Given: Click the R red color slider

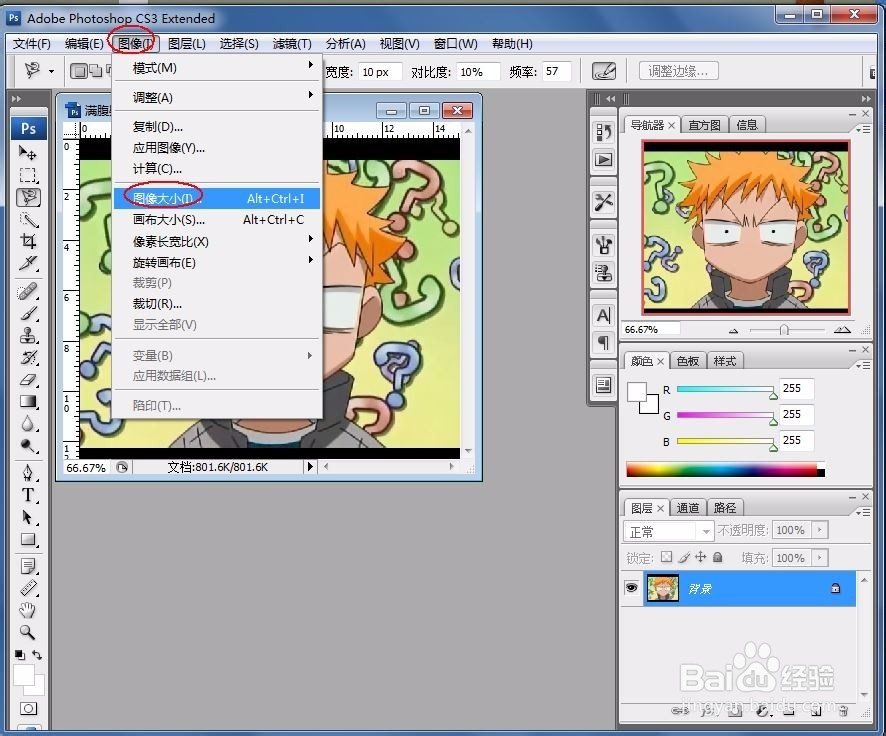Looking at the screenshot, I should coord(725,389).
